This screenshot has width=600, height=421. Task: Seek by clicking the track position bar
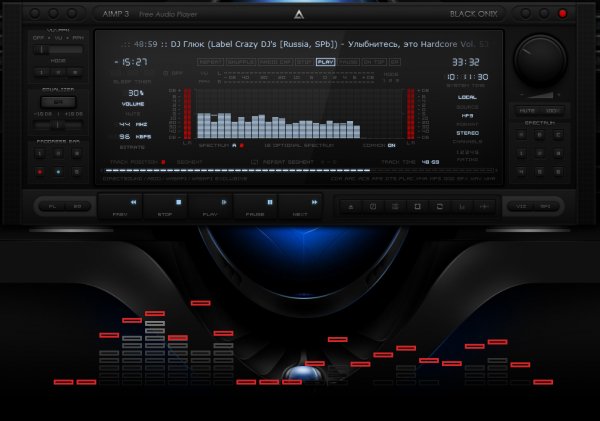tap(299, 170)
